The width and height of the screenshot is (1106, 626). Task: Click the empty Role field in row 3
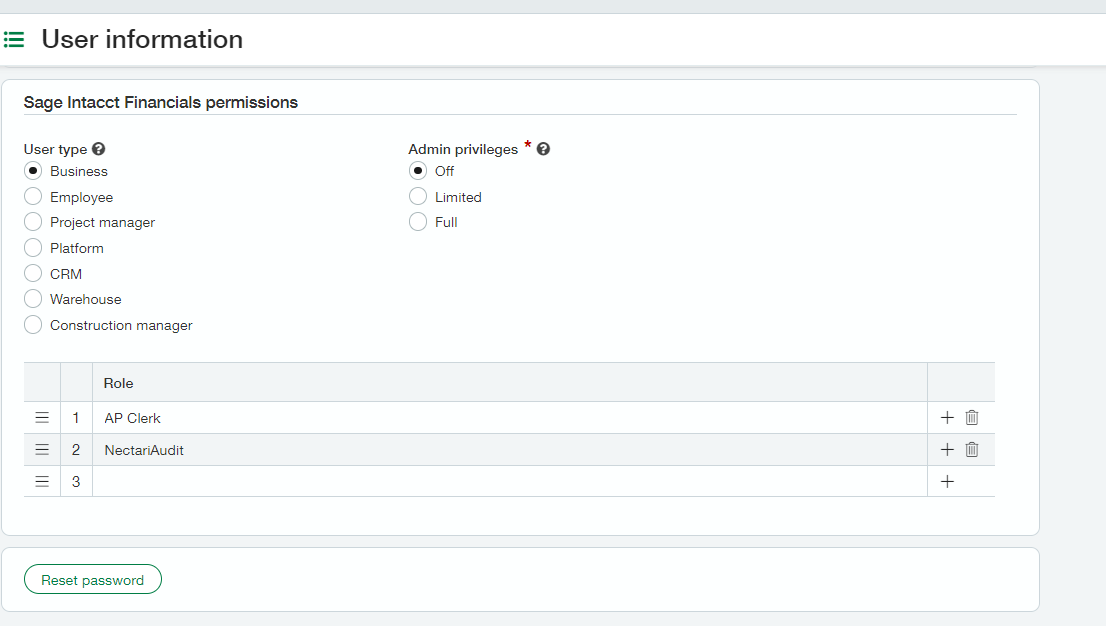click(509, 482)
